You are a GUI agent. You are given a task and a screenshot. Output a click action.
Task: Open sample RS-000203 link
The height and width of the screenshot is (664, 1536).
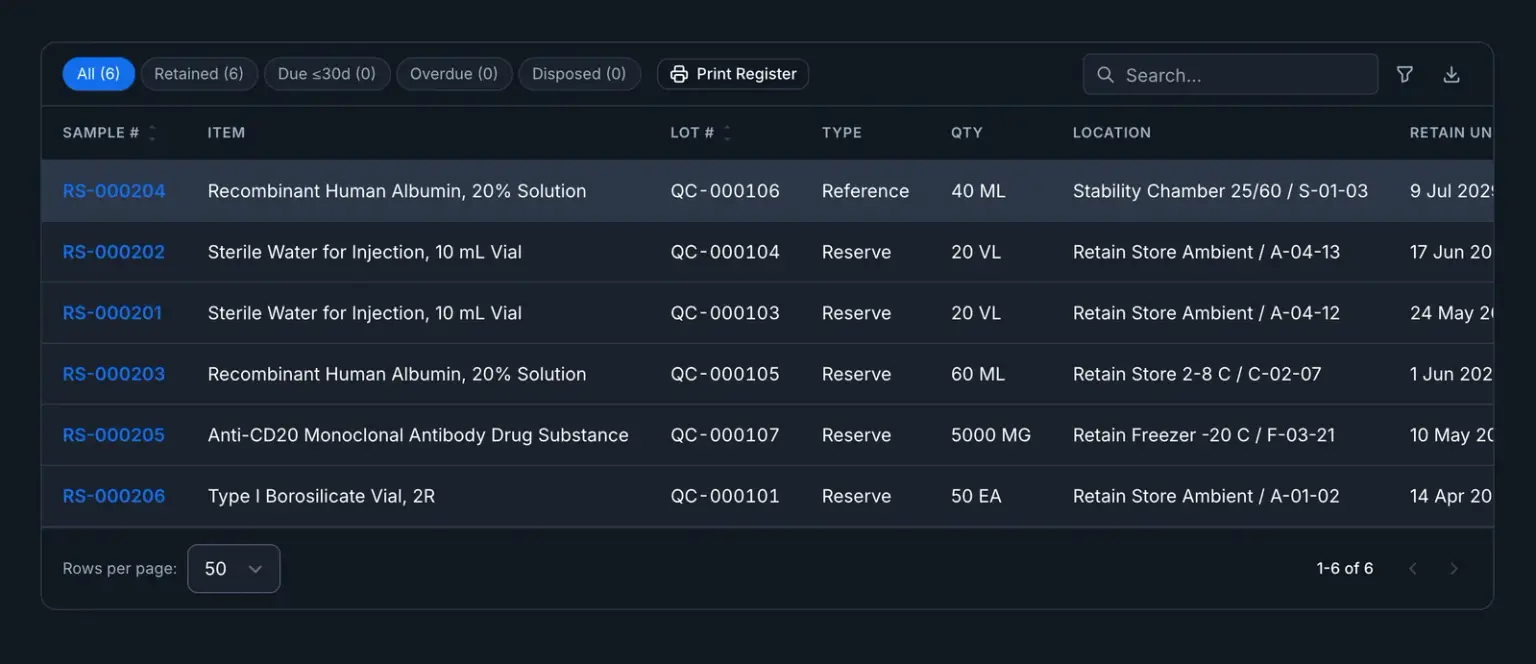(x=114, y=374)
